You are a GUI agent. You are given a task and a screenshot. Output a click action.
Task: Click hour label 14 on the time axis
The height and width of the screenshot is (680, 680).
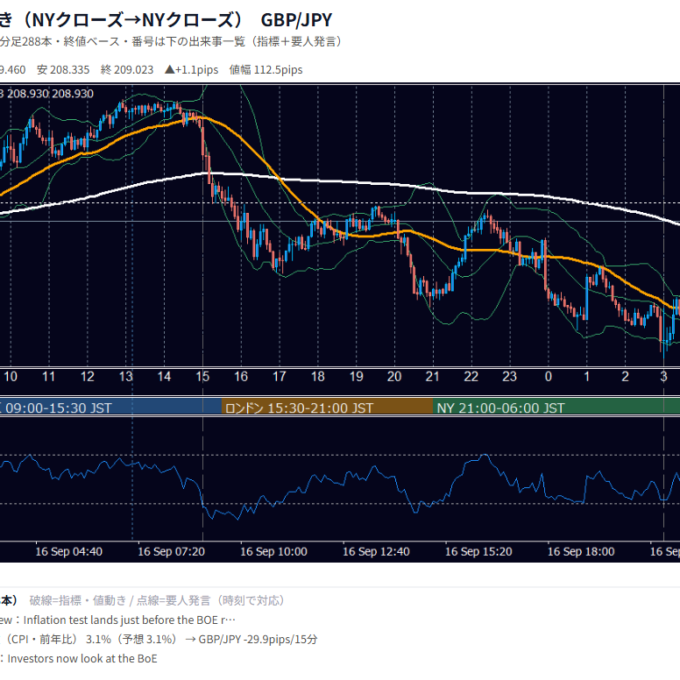164,376
